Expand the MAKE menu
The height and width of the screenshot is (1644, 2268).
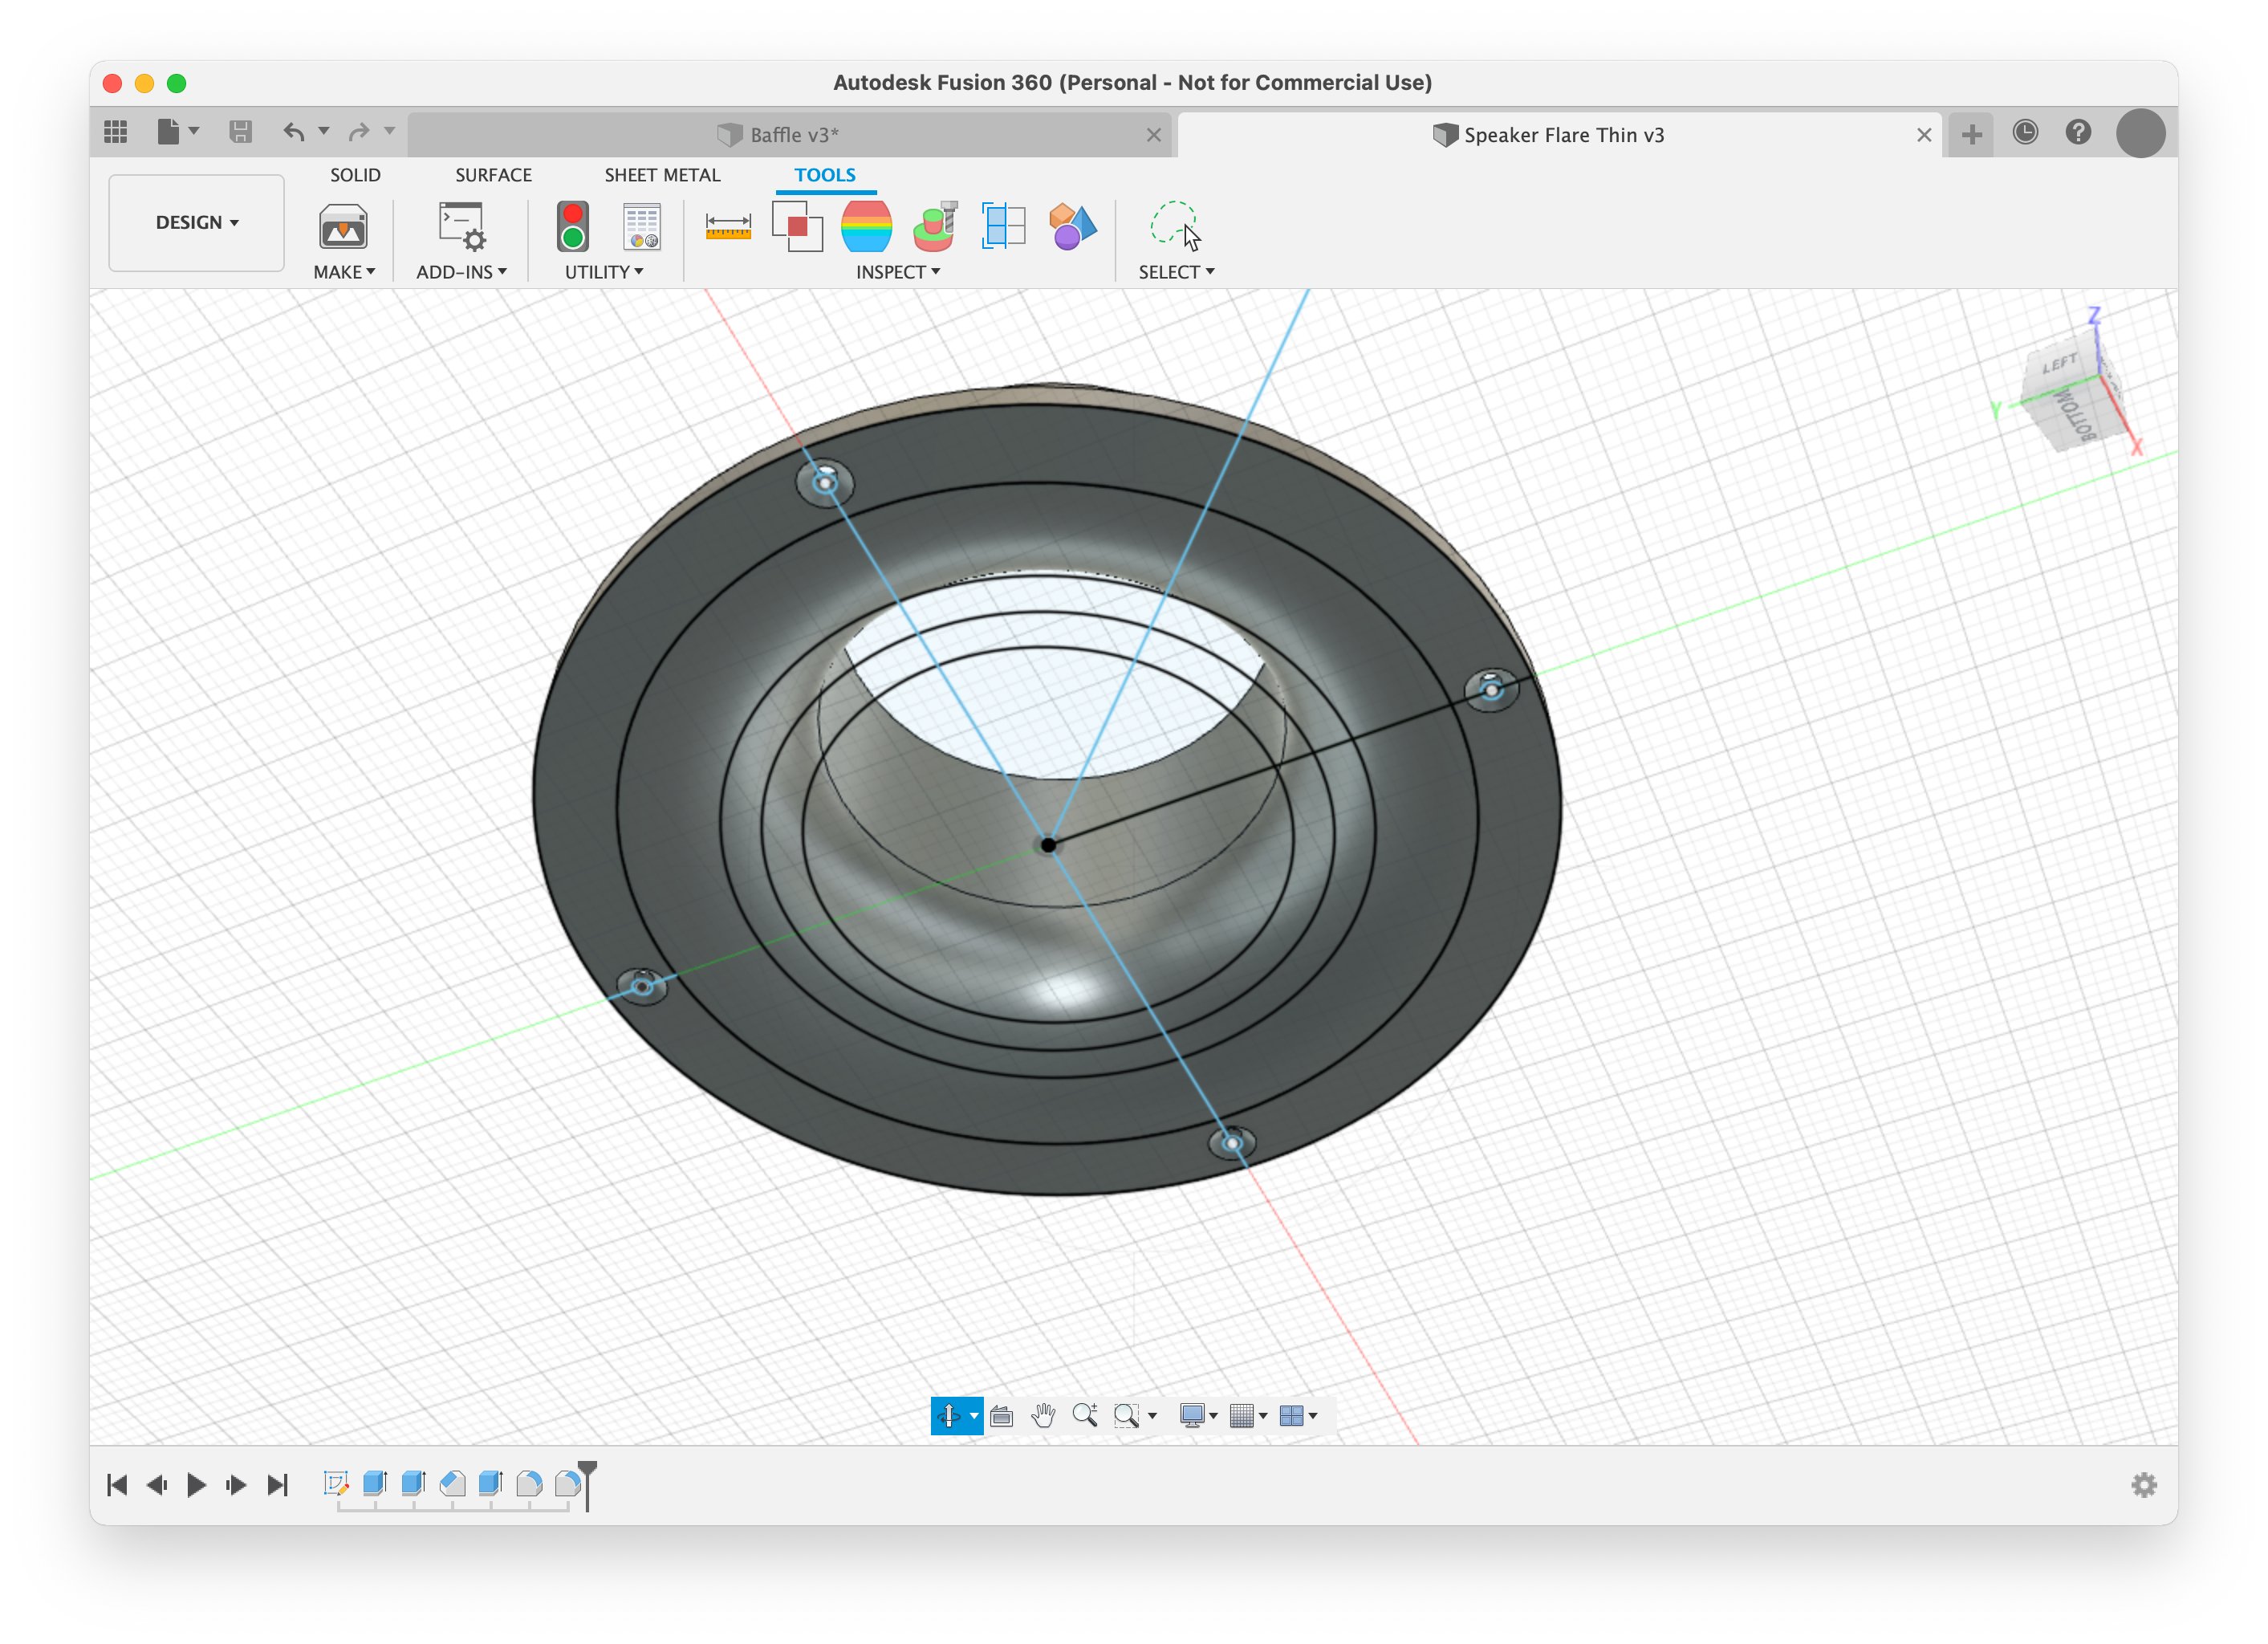point(344,271)
